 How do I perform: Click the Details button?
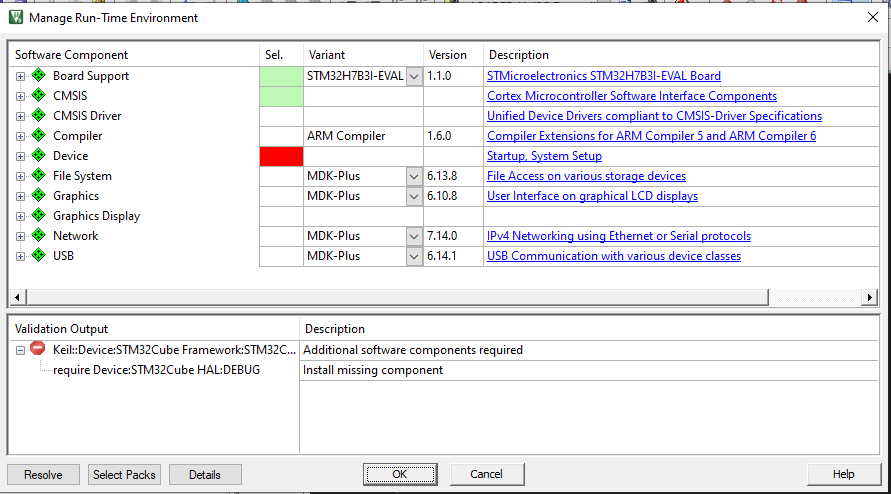pyautogui.click(x=205, y=475)
